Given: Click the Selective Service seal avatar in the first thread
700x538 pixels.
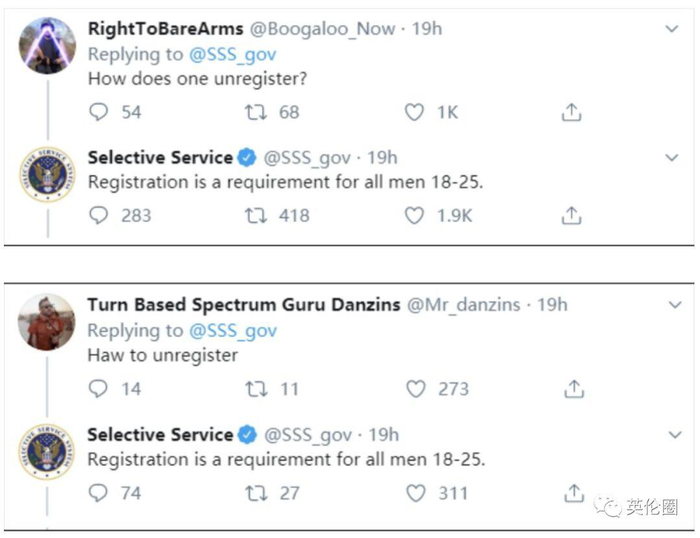Looking at the screenshot, I should click(46, 177).
